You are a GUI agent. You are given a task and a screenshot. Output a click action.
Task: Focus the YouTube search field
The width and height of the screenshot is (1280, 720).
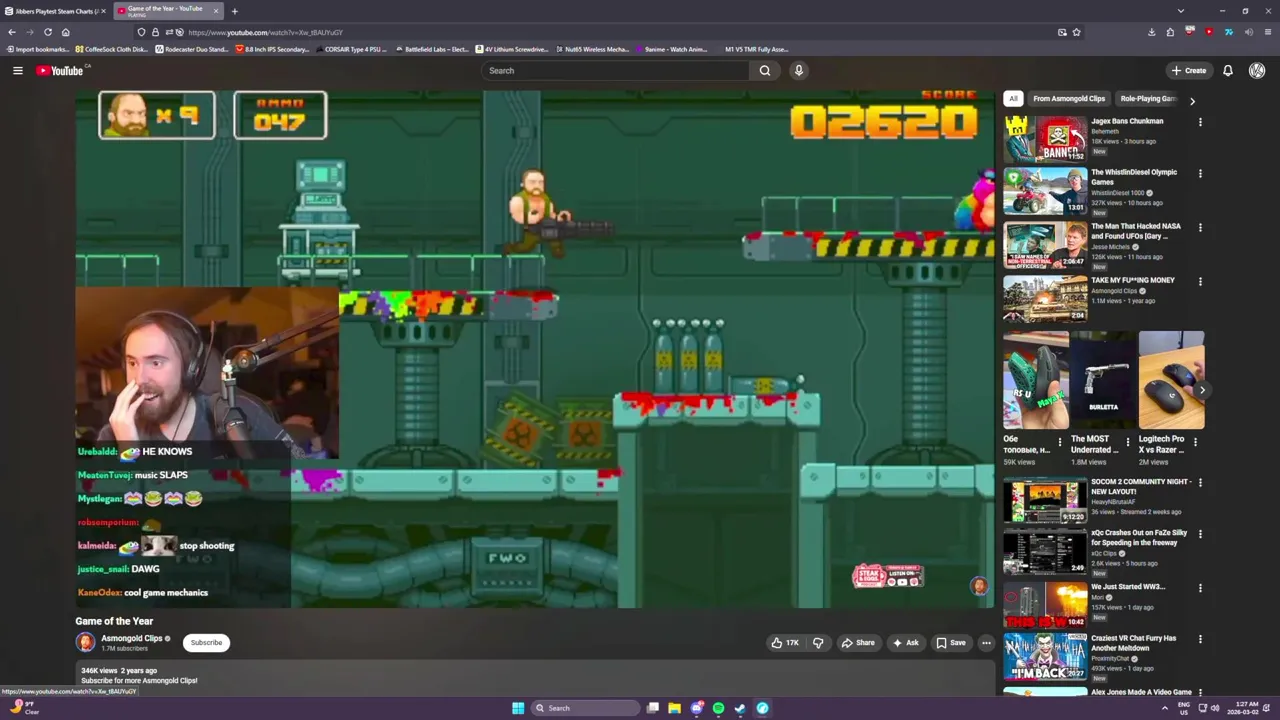[x=615, y=70]
